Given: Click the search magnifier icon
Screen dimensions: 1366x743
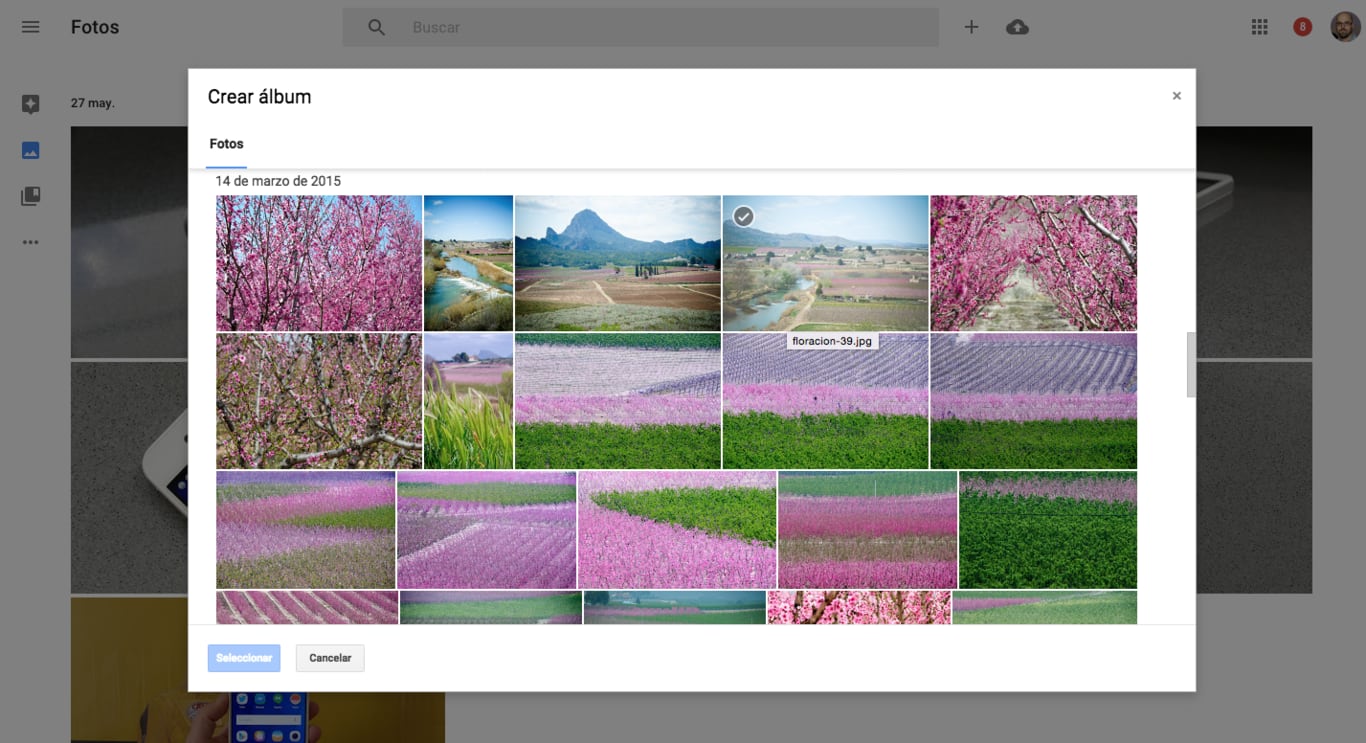Looking at the screenshot, I should [376, 28].
